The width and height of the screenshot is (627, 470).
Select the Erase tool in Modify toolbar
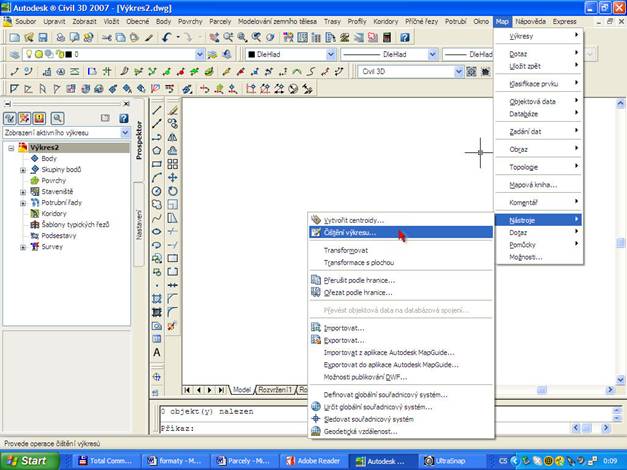click(x=173, y=110)
